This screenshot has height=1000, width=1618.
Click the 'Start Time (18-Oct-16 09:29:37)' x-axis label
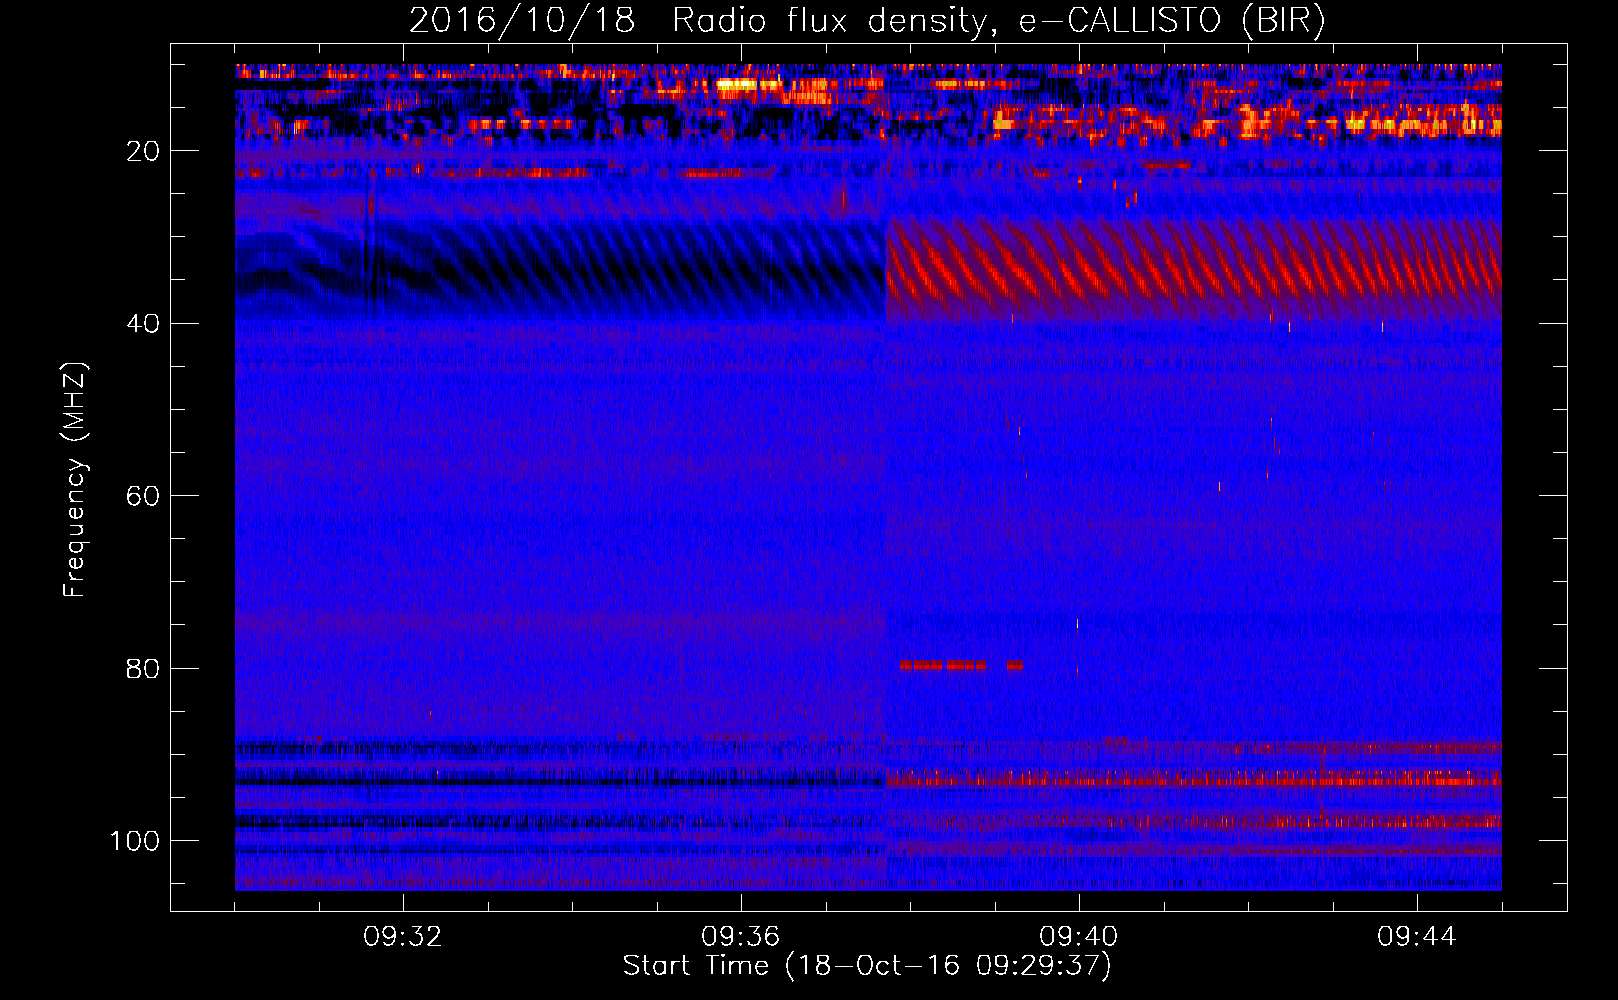point(867,966)
